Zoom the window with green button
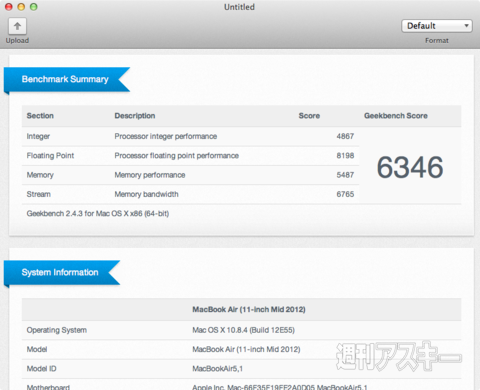The width and height of the screenshot is (480, 390). [x=34, y=7]
